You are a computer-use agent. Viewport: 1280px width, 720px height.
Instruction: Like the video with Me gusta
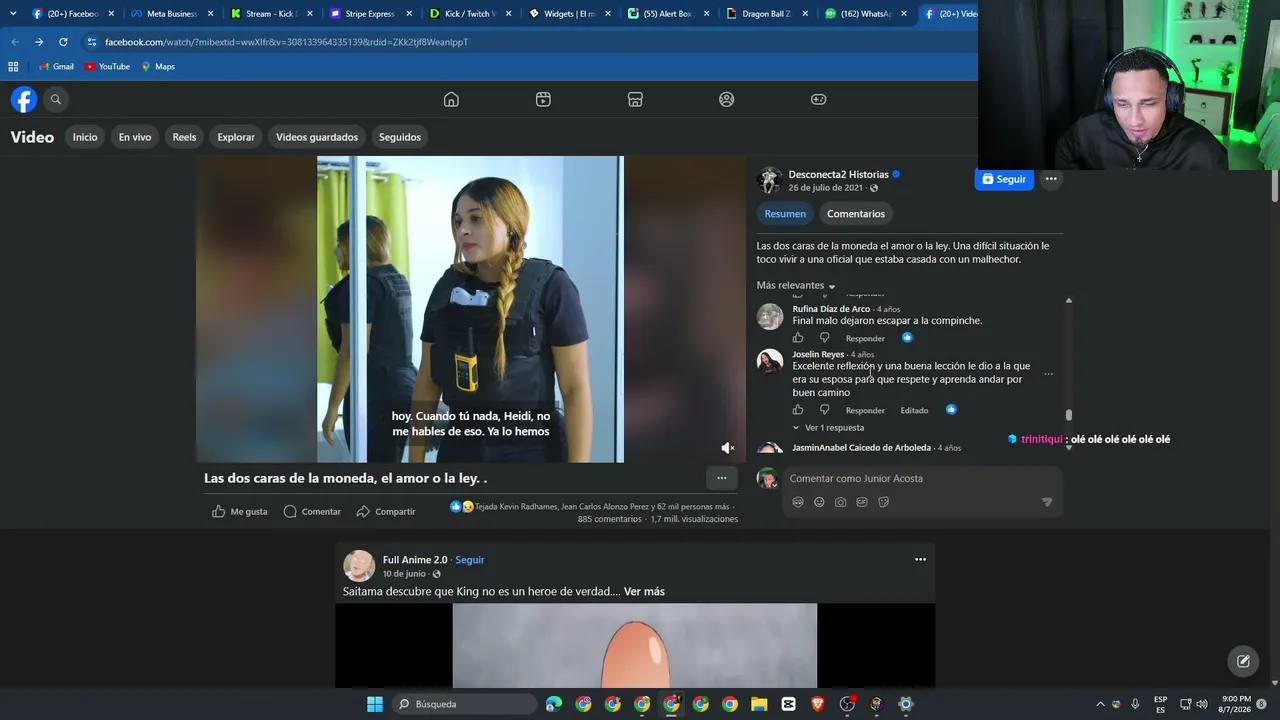point(240,511)
